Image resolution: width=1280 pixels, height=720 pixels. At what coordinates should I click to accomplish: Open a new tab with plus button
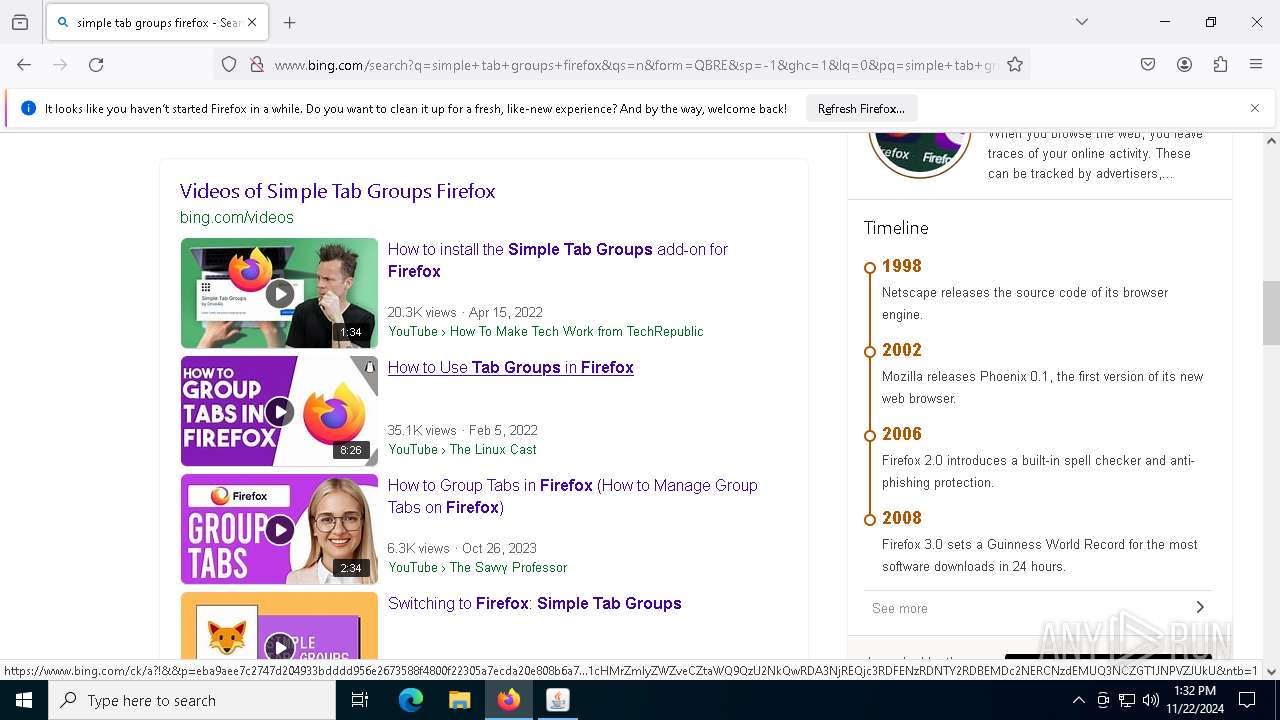coord(290,22)
